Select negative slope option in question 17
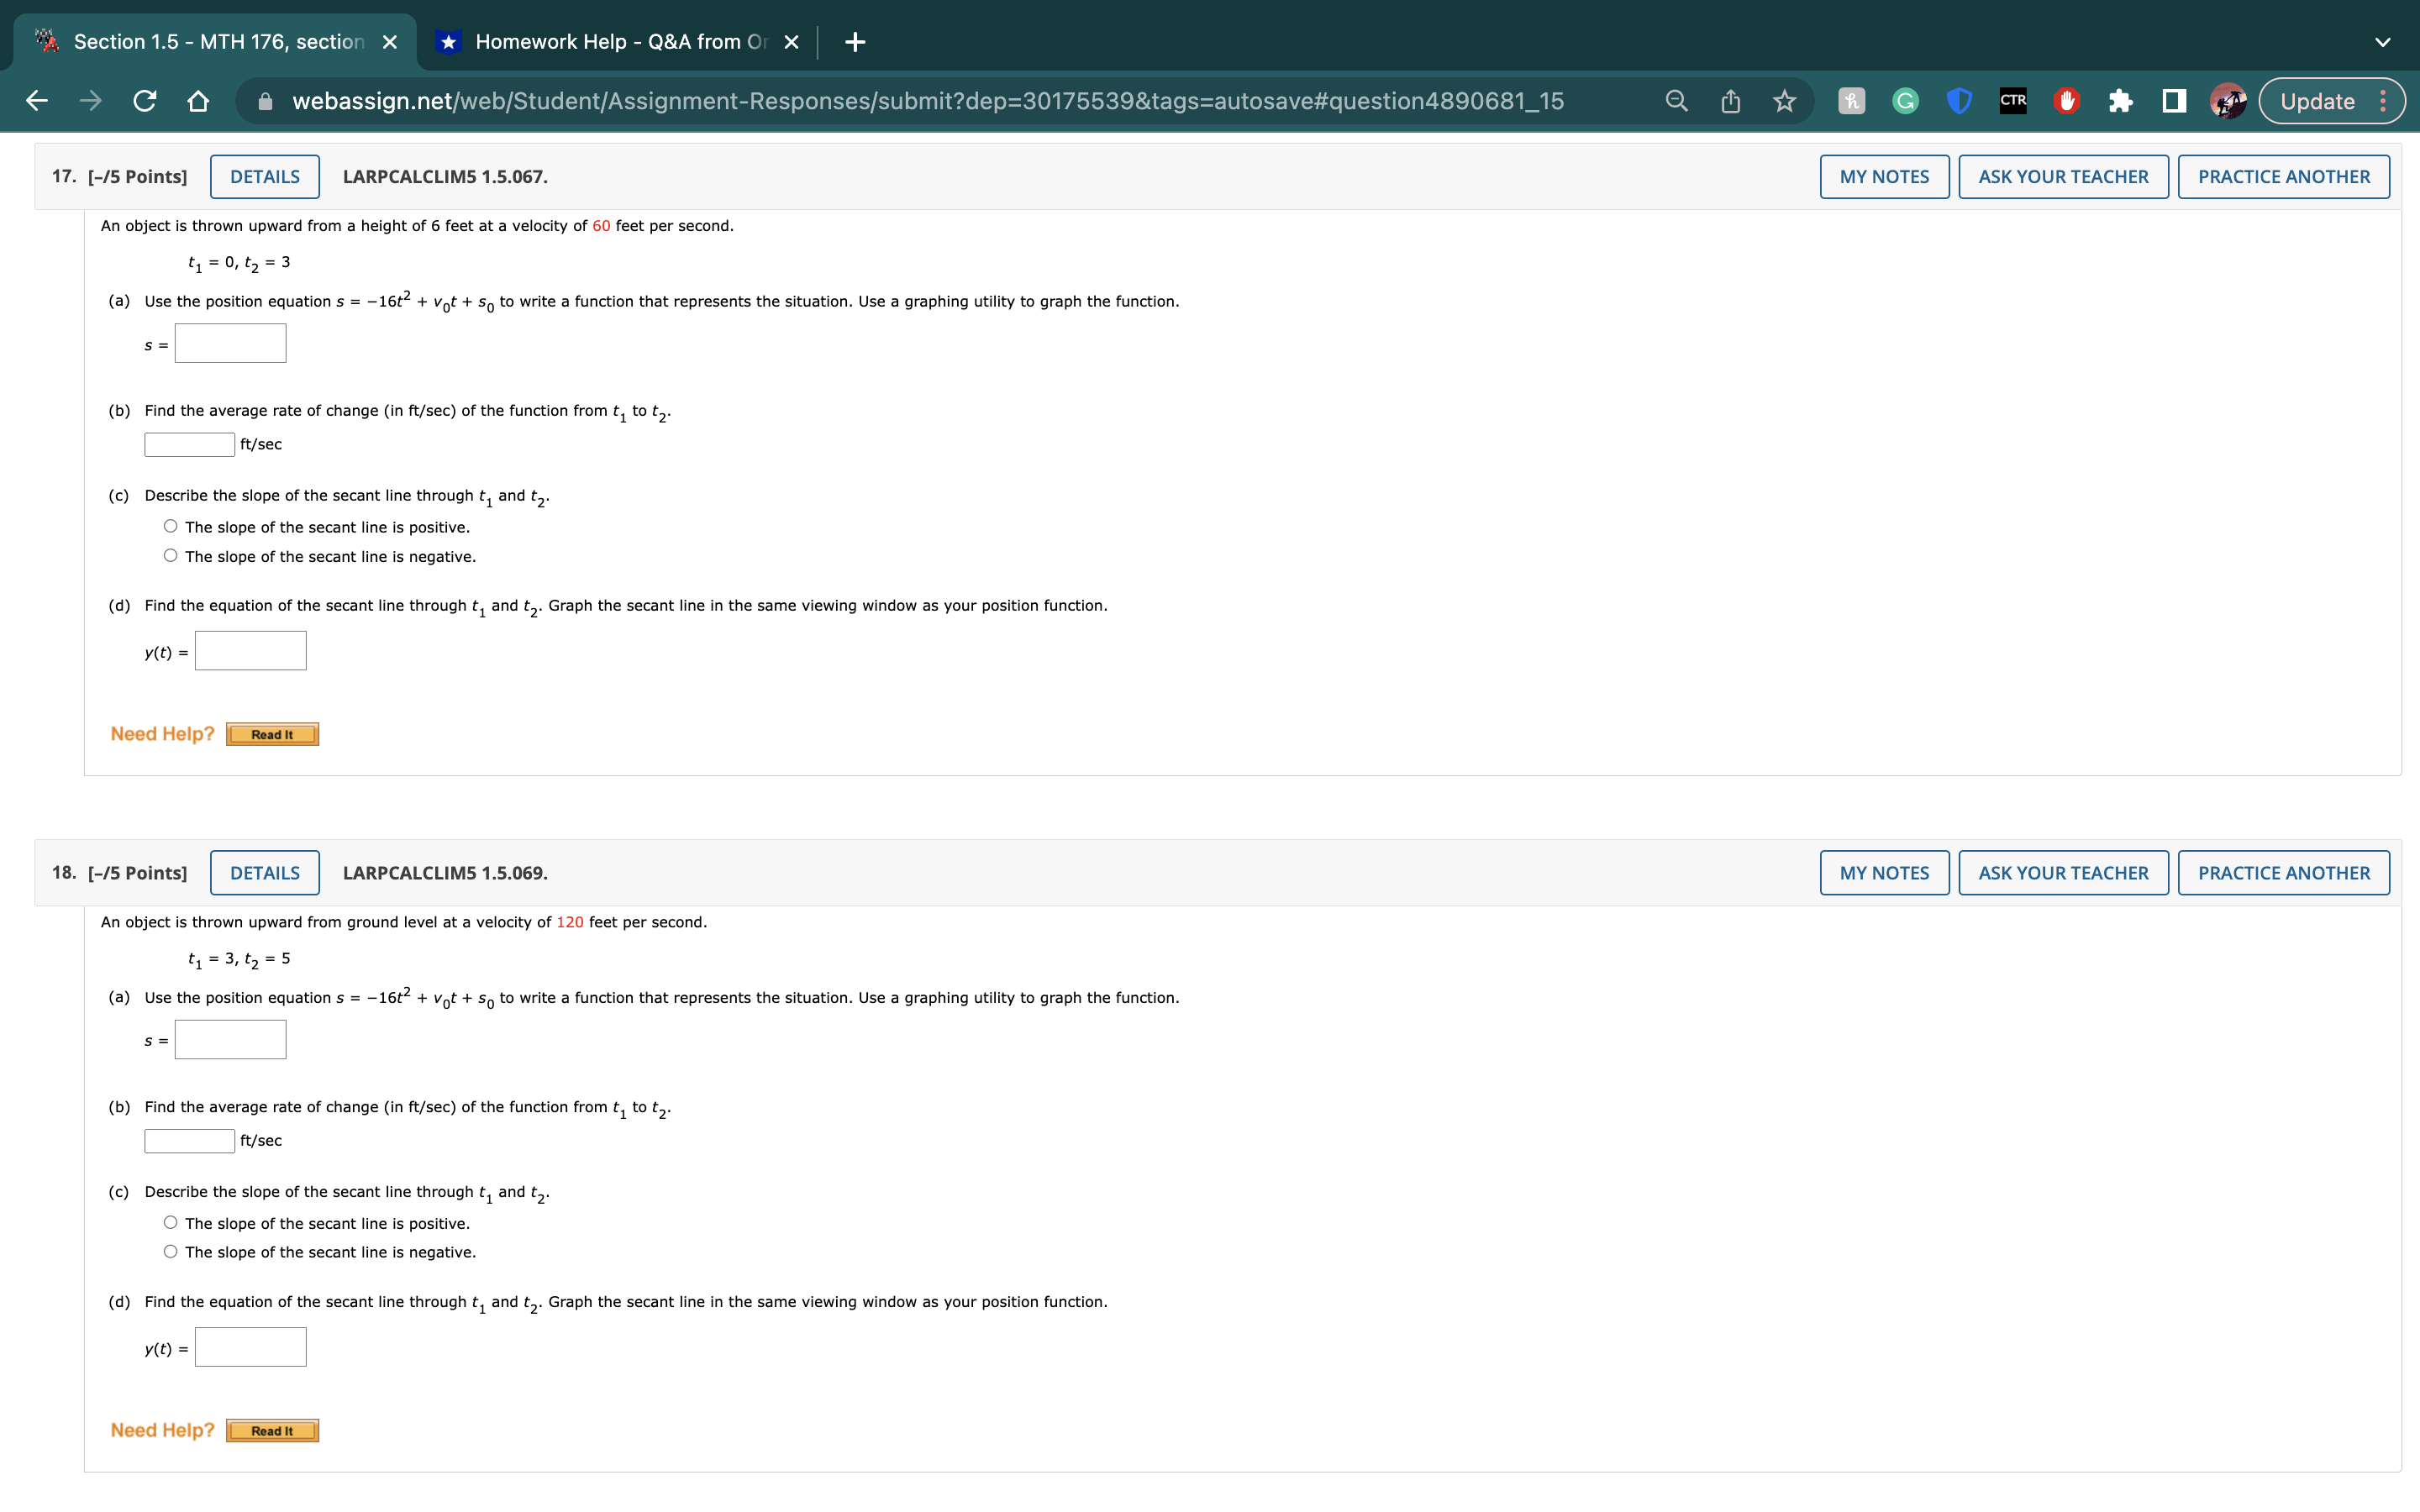Screen dimensions: 2420x1512 (171, 556)
